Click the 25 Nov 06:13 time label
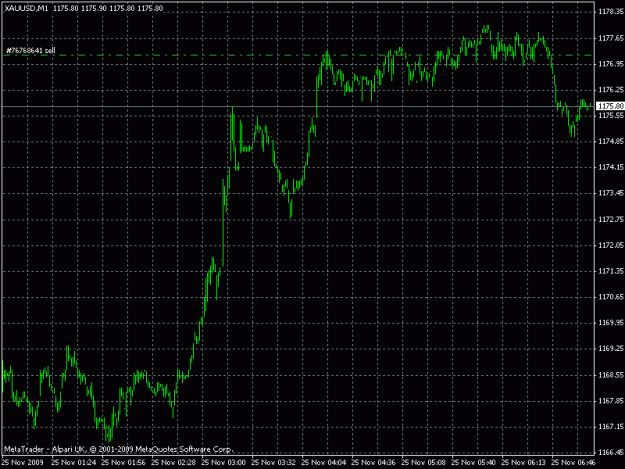The width and height of the screenshot is (625, 469). 523,463
